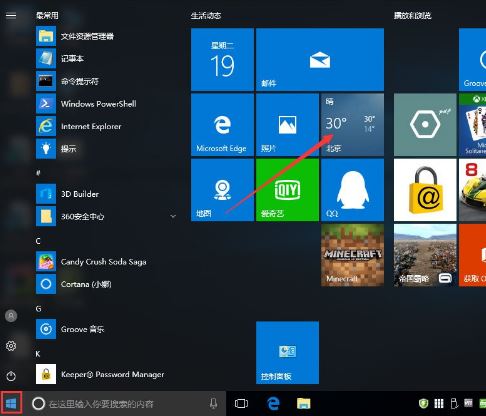The width and height of the screenshot is (486, 416).
Task: Launch Groove 音乐 from the app list
Action: 107,329
